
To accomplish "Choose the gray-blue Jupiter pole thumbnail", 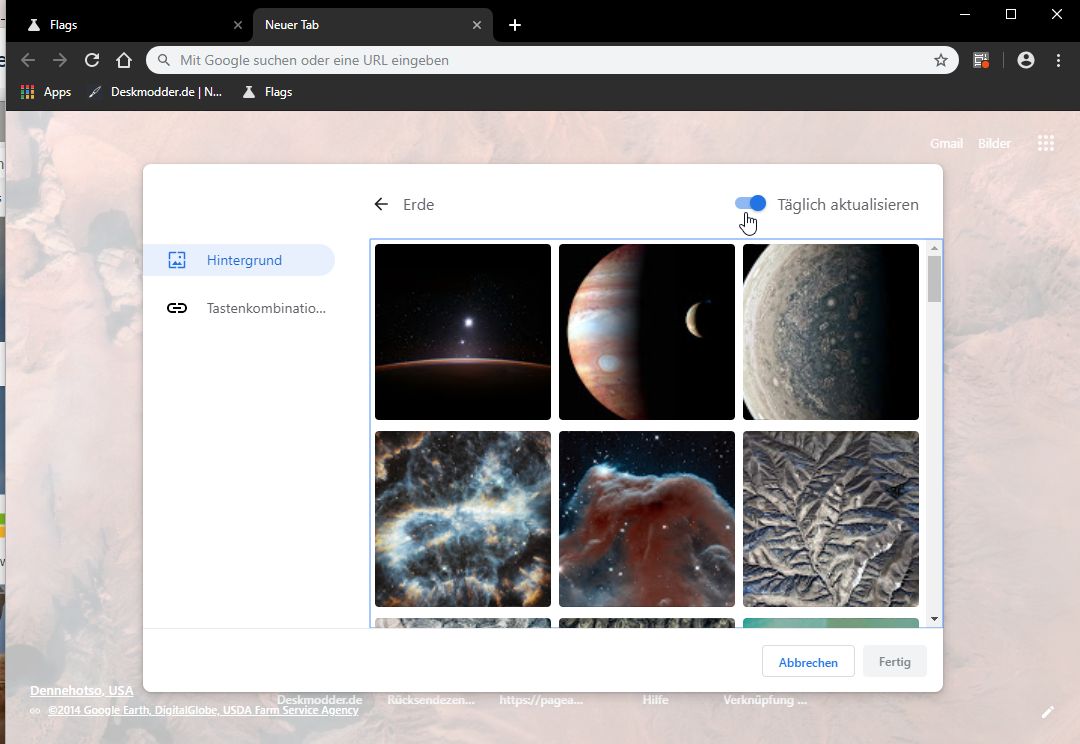I will click(x=831, y=332).
